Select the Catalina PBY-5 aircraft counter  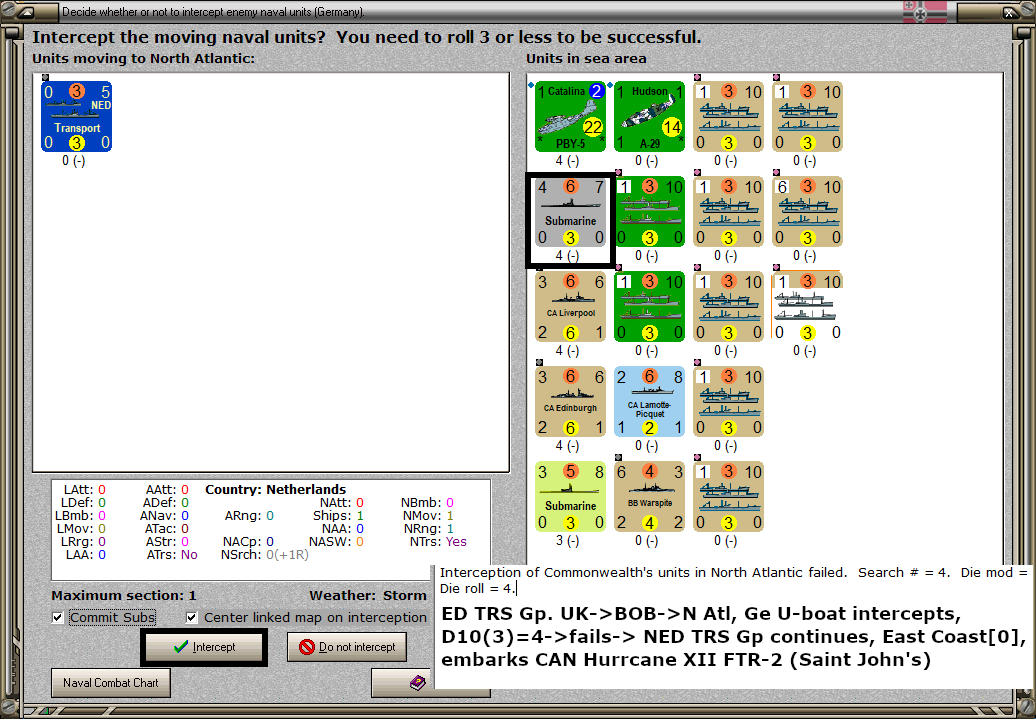[570, 117]
